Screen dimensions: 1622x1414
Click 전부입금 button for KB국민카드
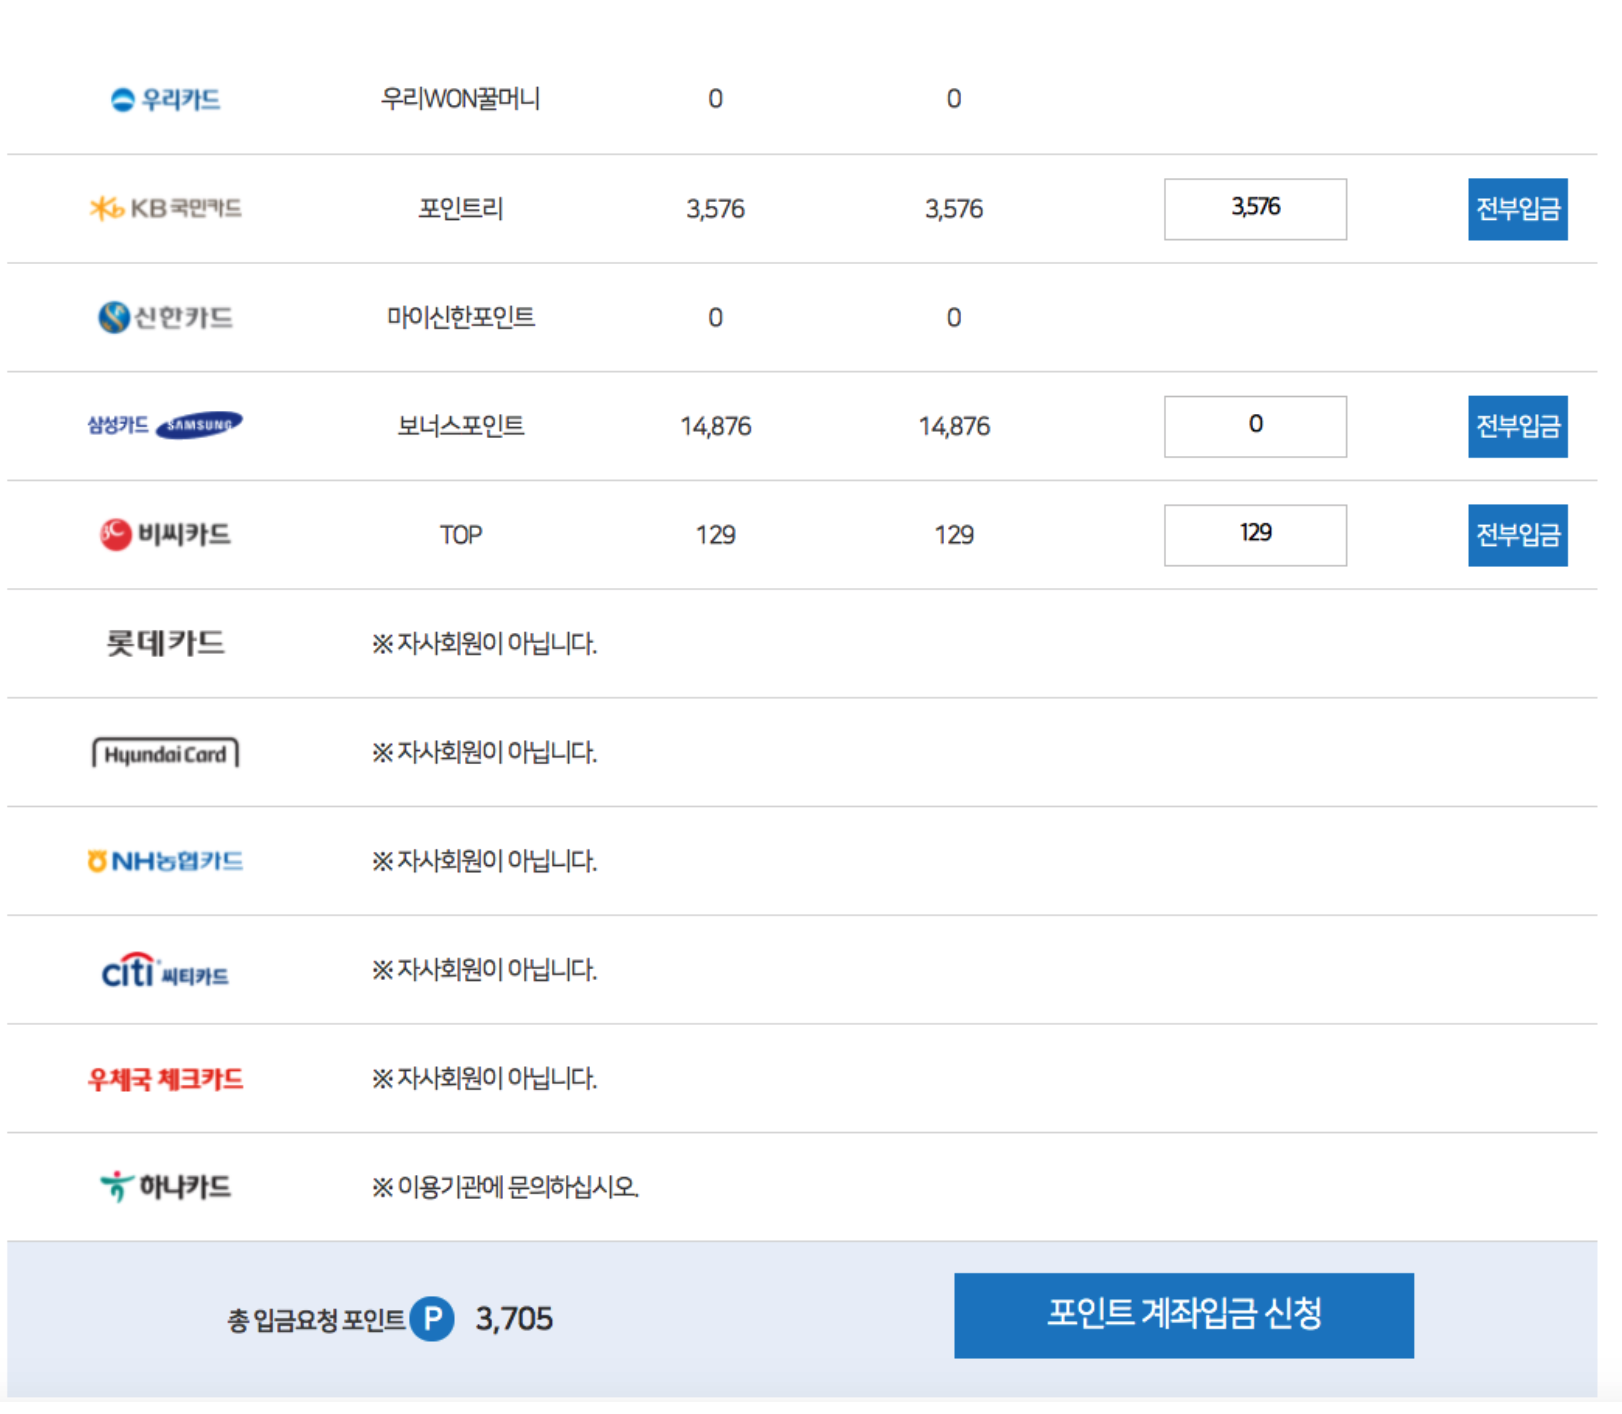[1517, 209]
